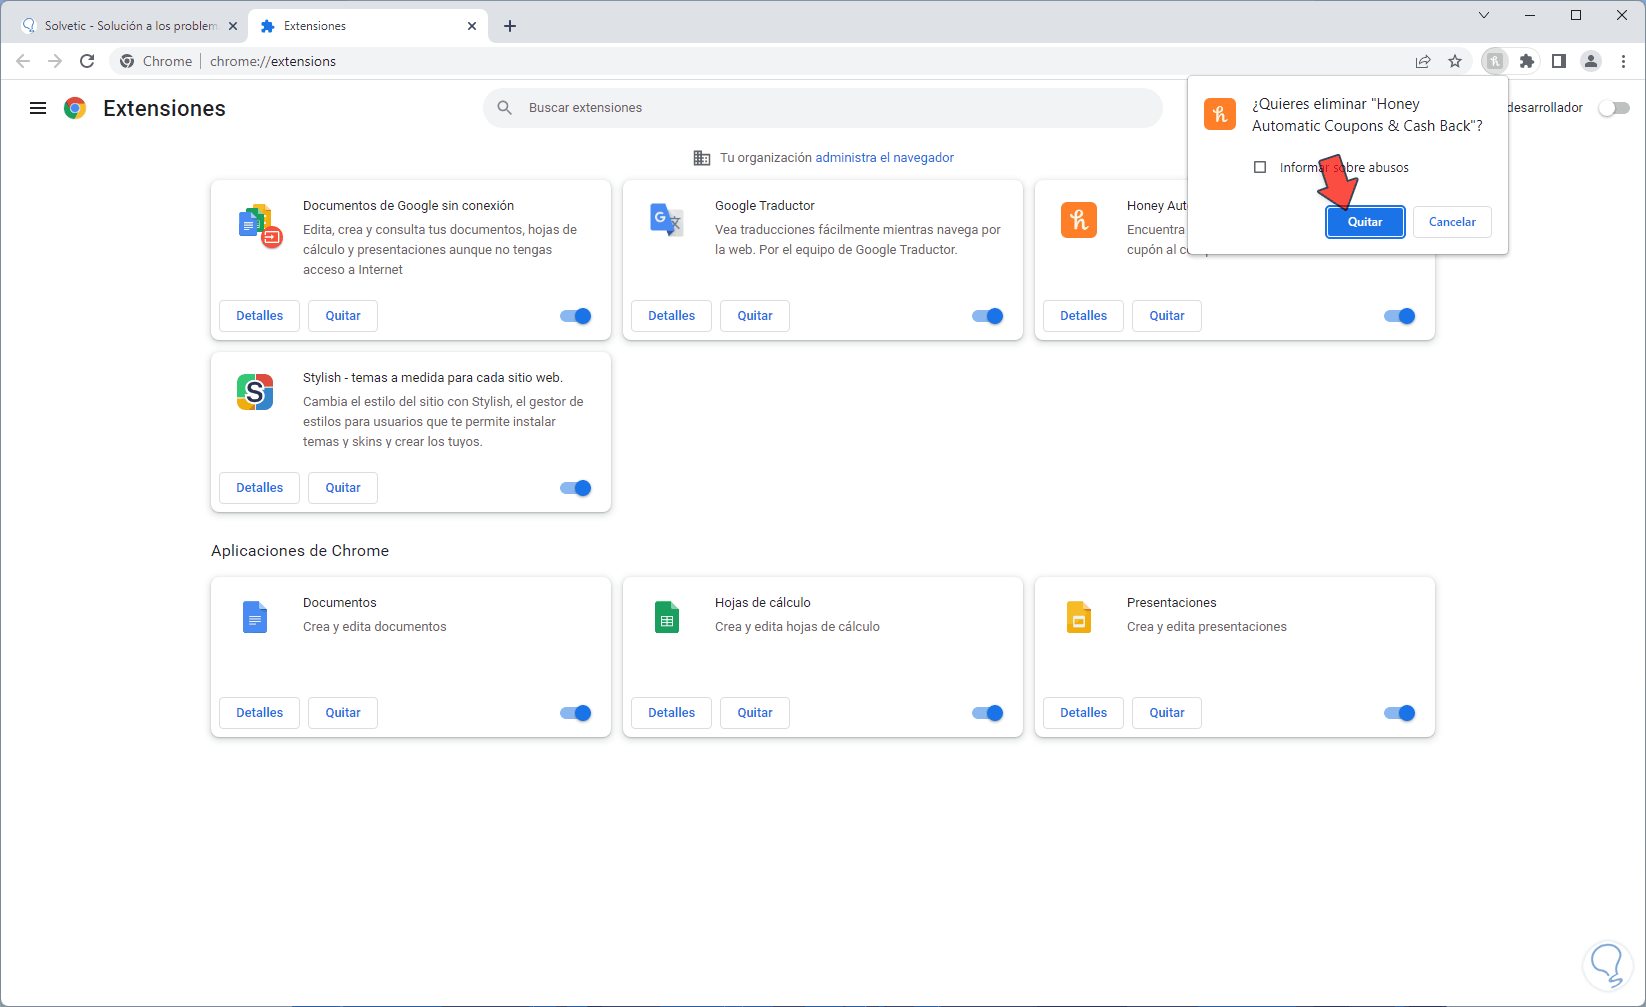The image size is (1646, 1007).
Task: Click the Honey extension card icon
Action: pyautogui.click(x=1079, y=220)
